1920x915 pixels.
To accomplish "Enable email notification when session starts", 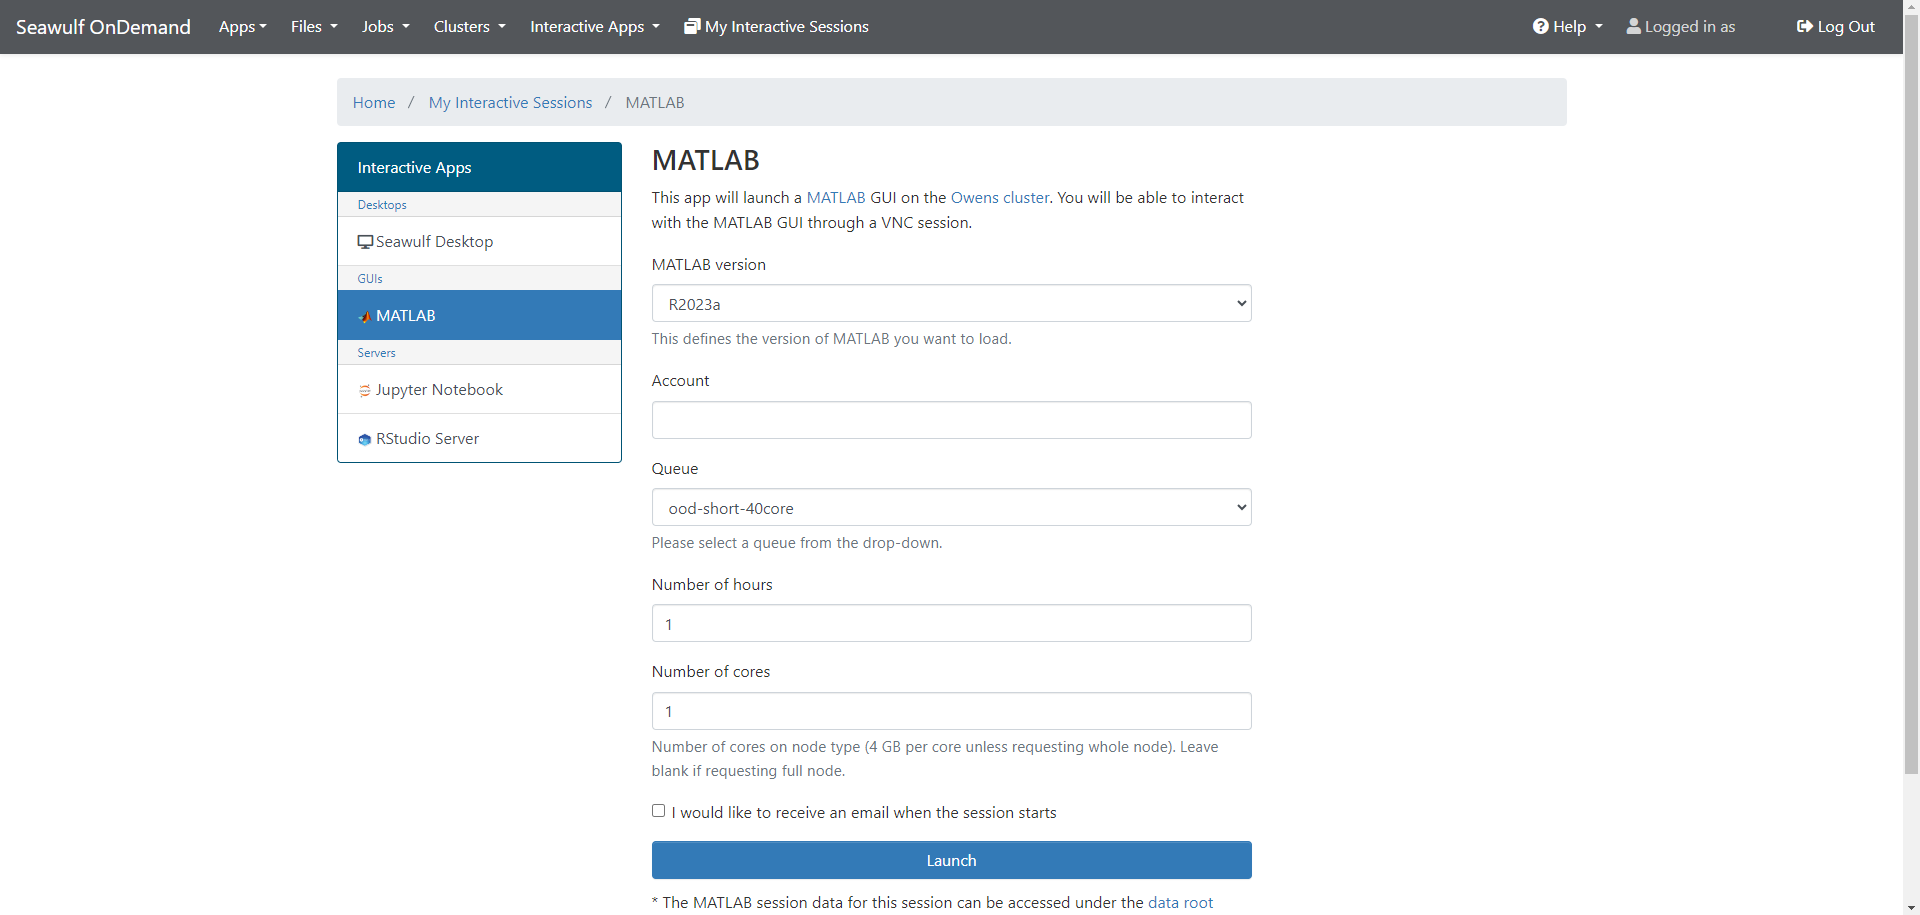I will (658, 811).
